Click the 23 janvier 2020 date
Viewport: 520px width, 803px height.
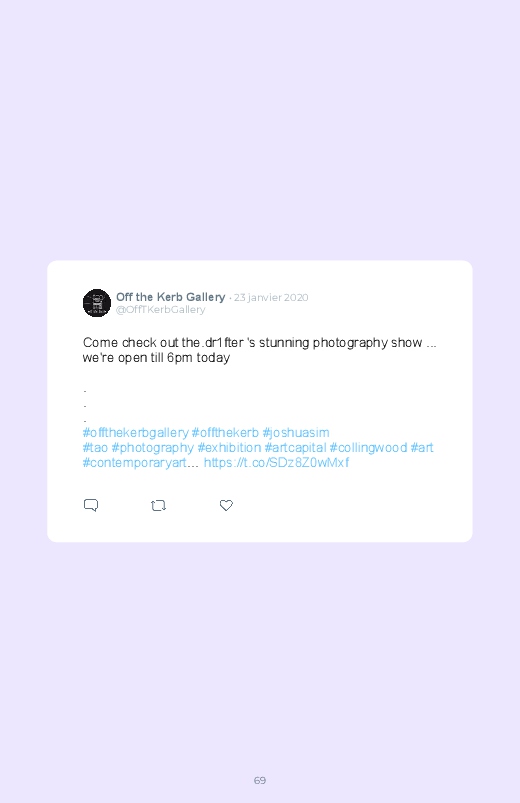click(271, 298)
